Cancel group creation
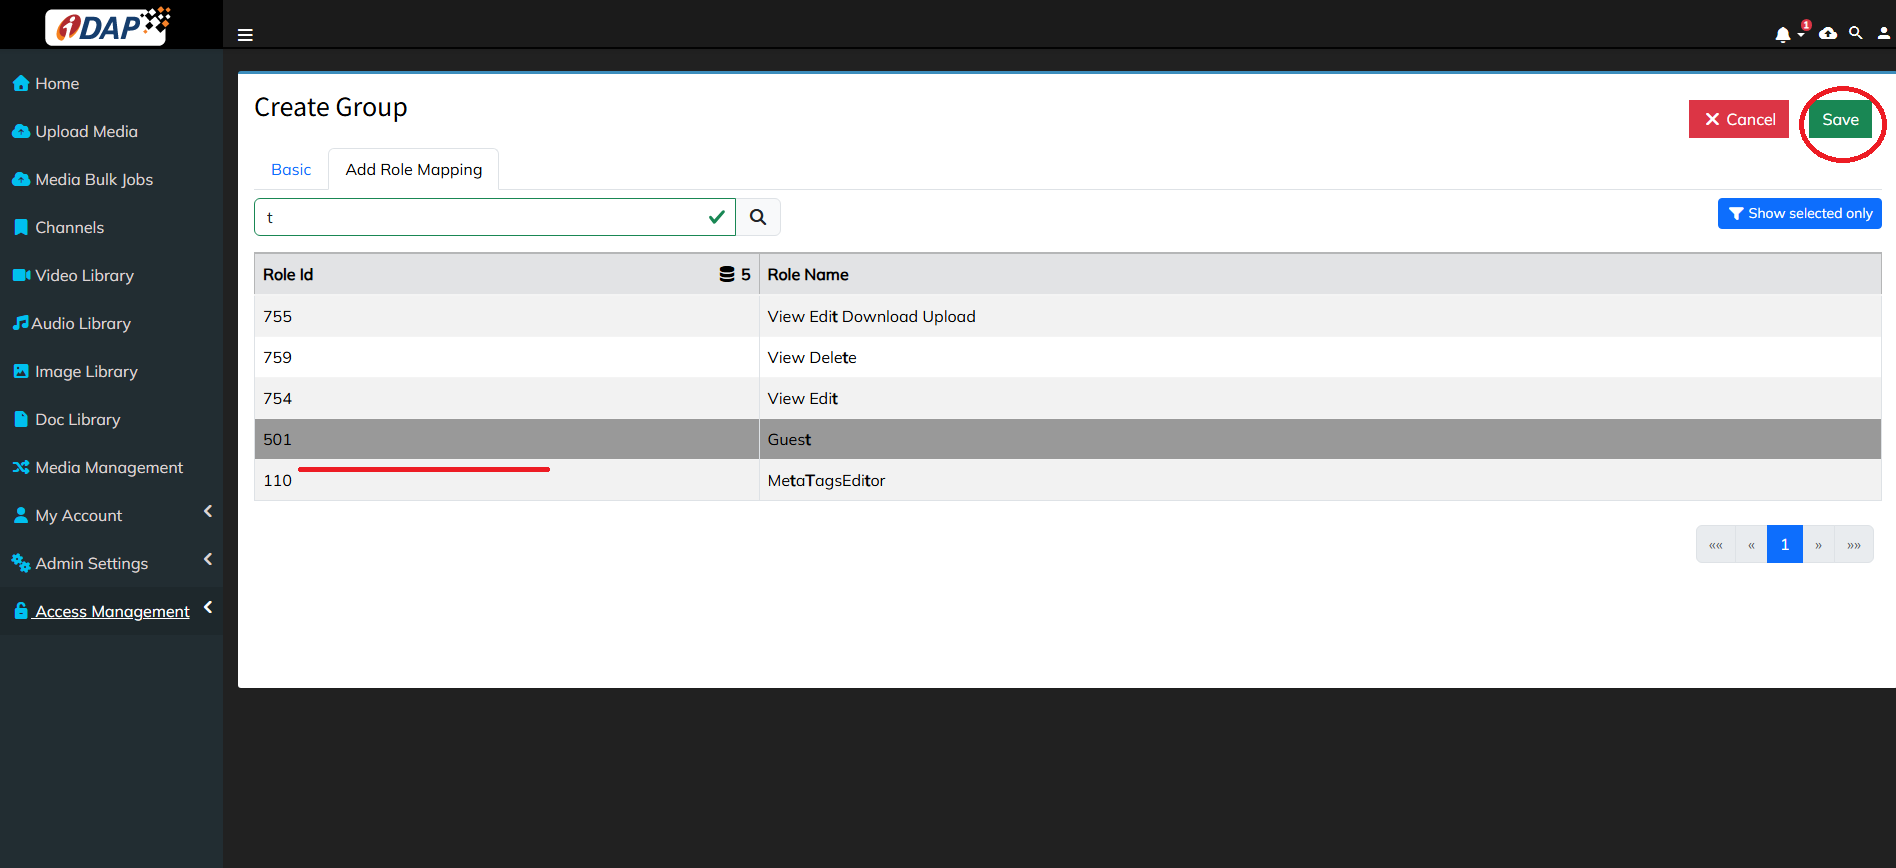This screenshot has width=1896, height=868. (1738, 120)
